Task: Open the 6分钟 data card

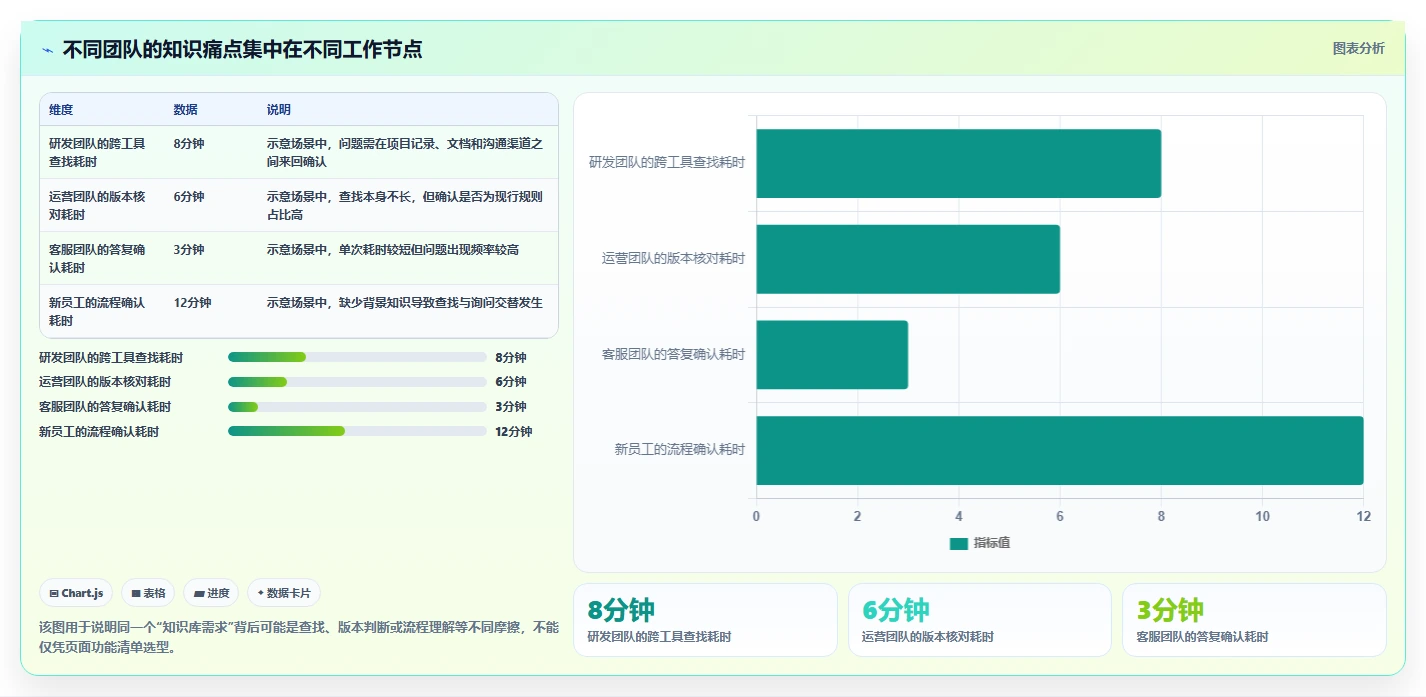Action: click(980, 620)
